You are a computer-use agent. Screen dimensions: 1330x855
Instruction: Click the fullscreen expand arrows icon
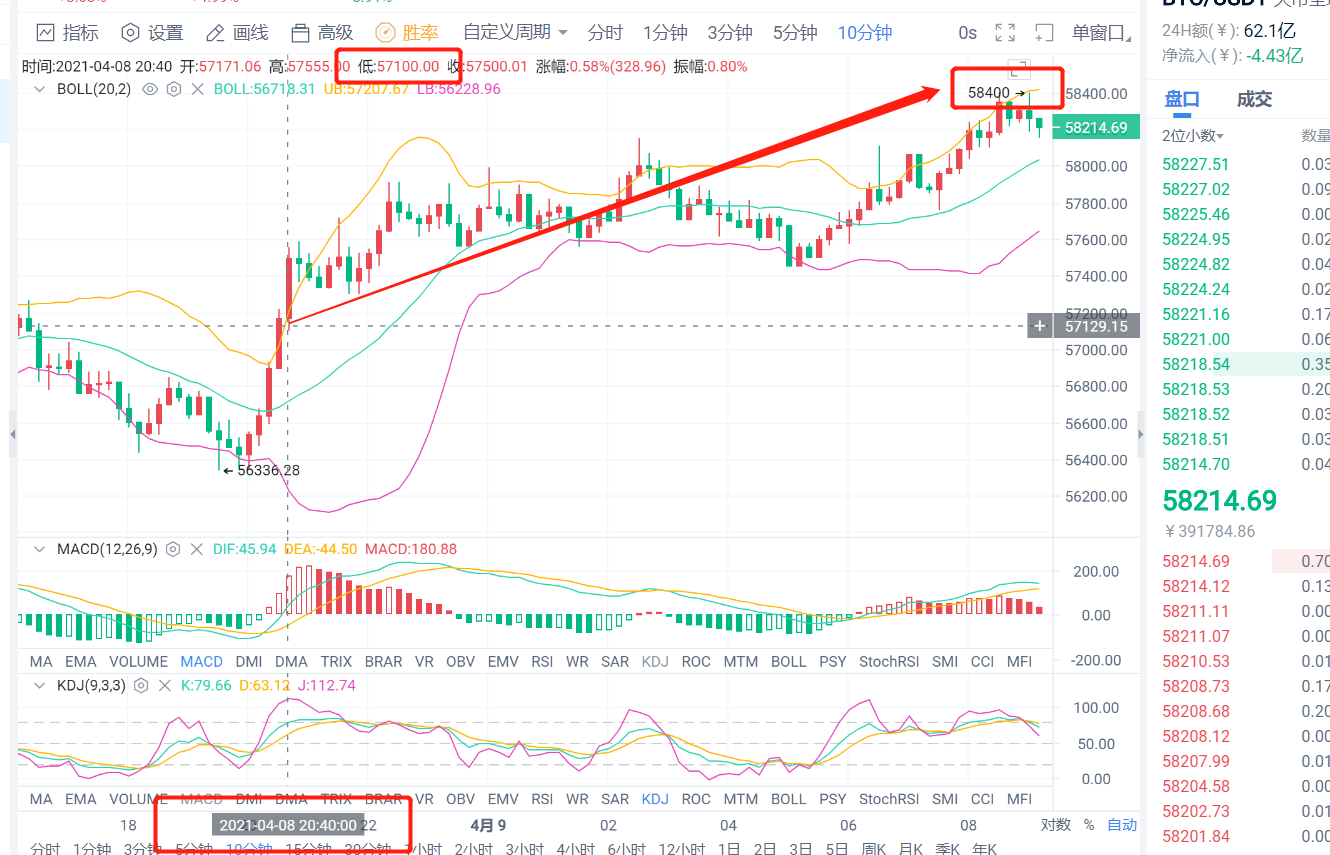(1005, 32)
